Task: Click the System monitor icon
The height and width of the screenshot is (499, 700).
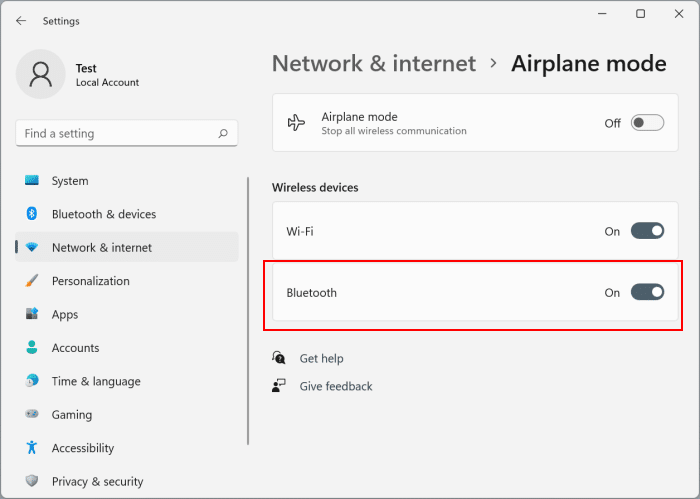Action: [32, 180]
